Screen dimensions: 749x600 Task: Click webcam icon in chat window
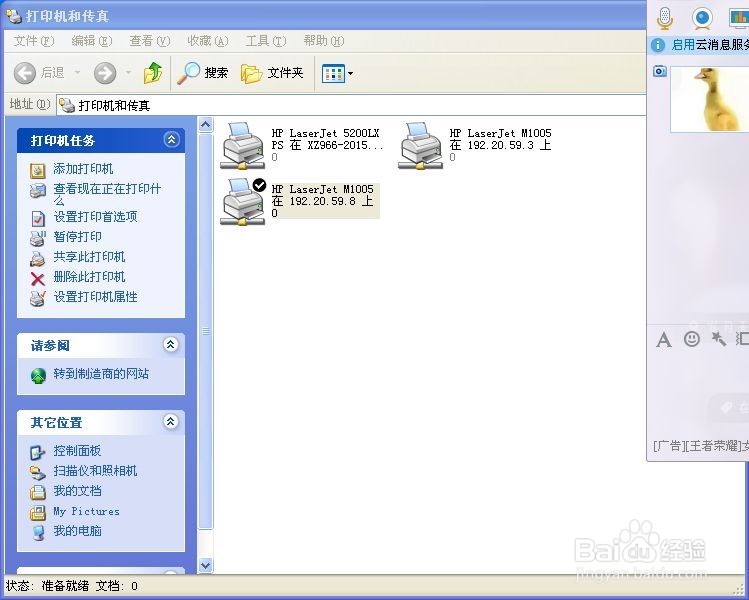tap(702, 18)
